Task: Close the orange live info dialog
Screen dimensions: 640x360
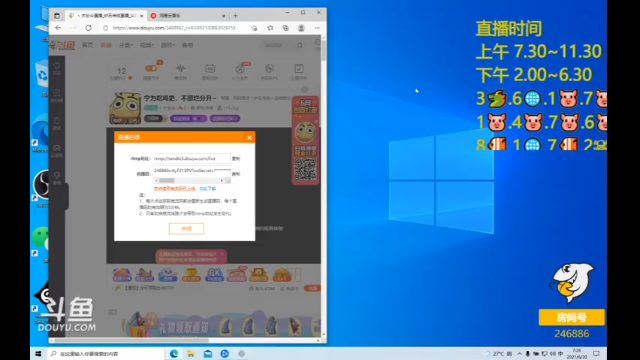Action: [x=249, y=138]
